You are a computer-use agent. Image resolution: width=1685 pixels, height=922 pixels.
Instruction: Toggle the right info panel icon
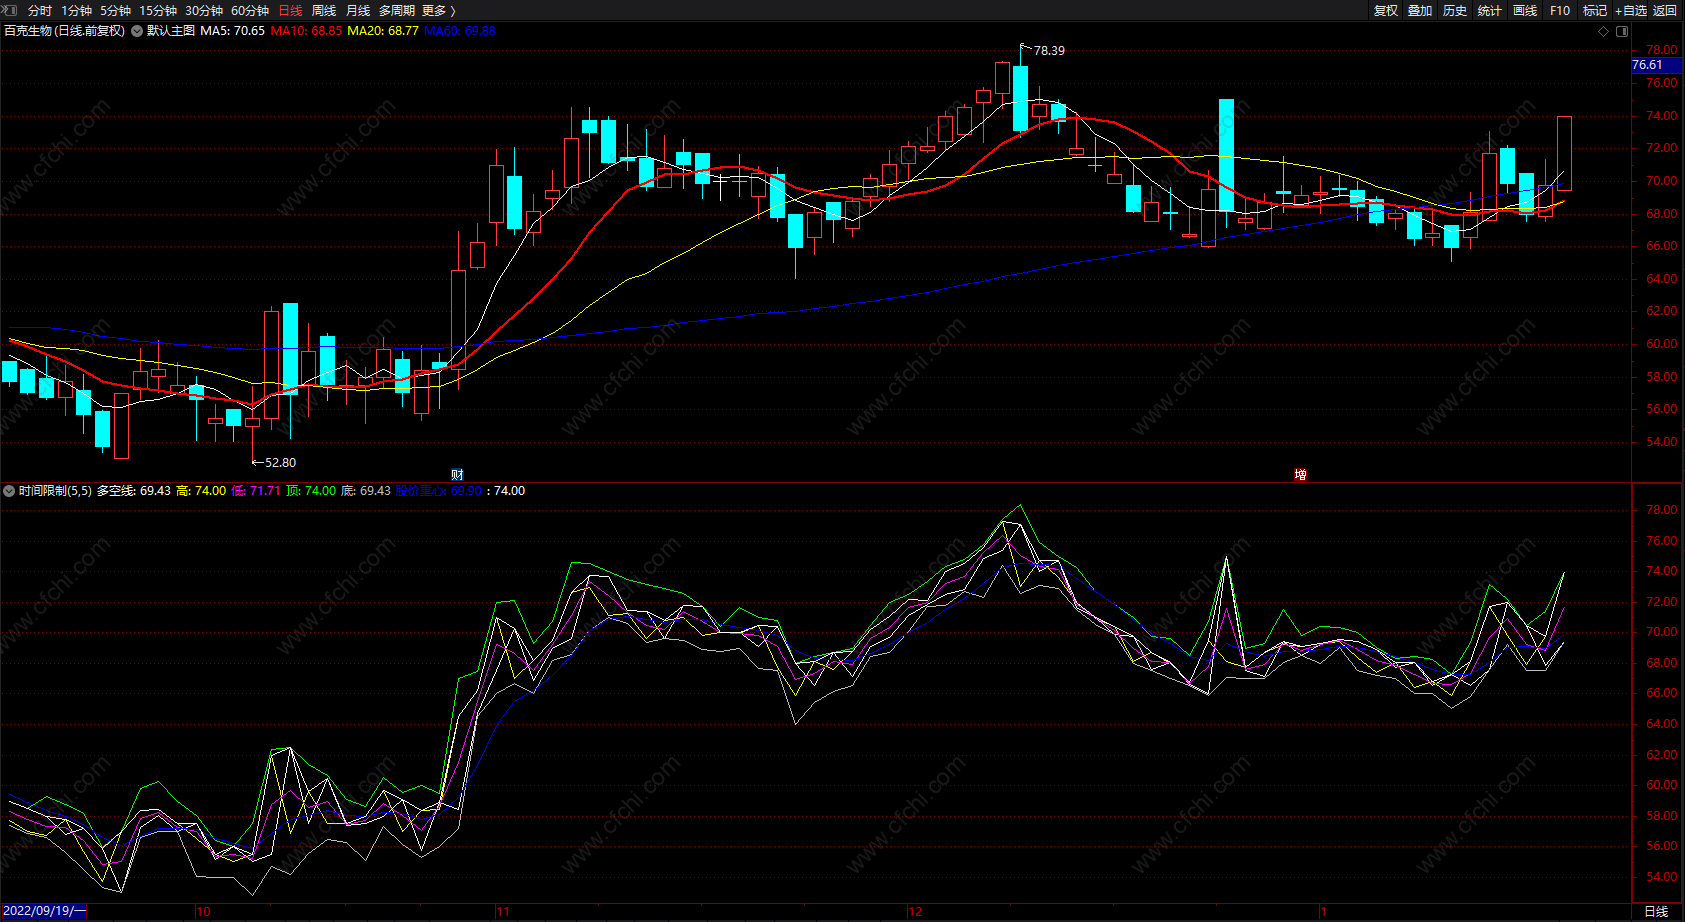click(1622, 31)
